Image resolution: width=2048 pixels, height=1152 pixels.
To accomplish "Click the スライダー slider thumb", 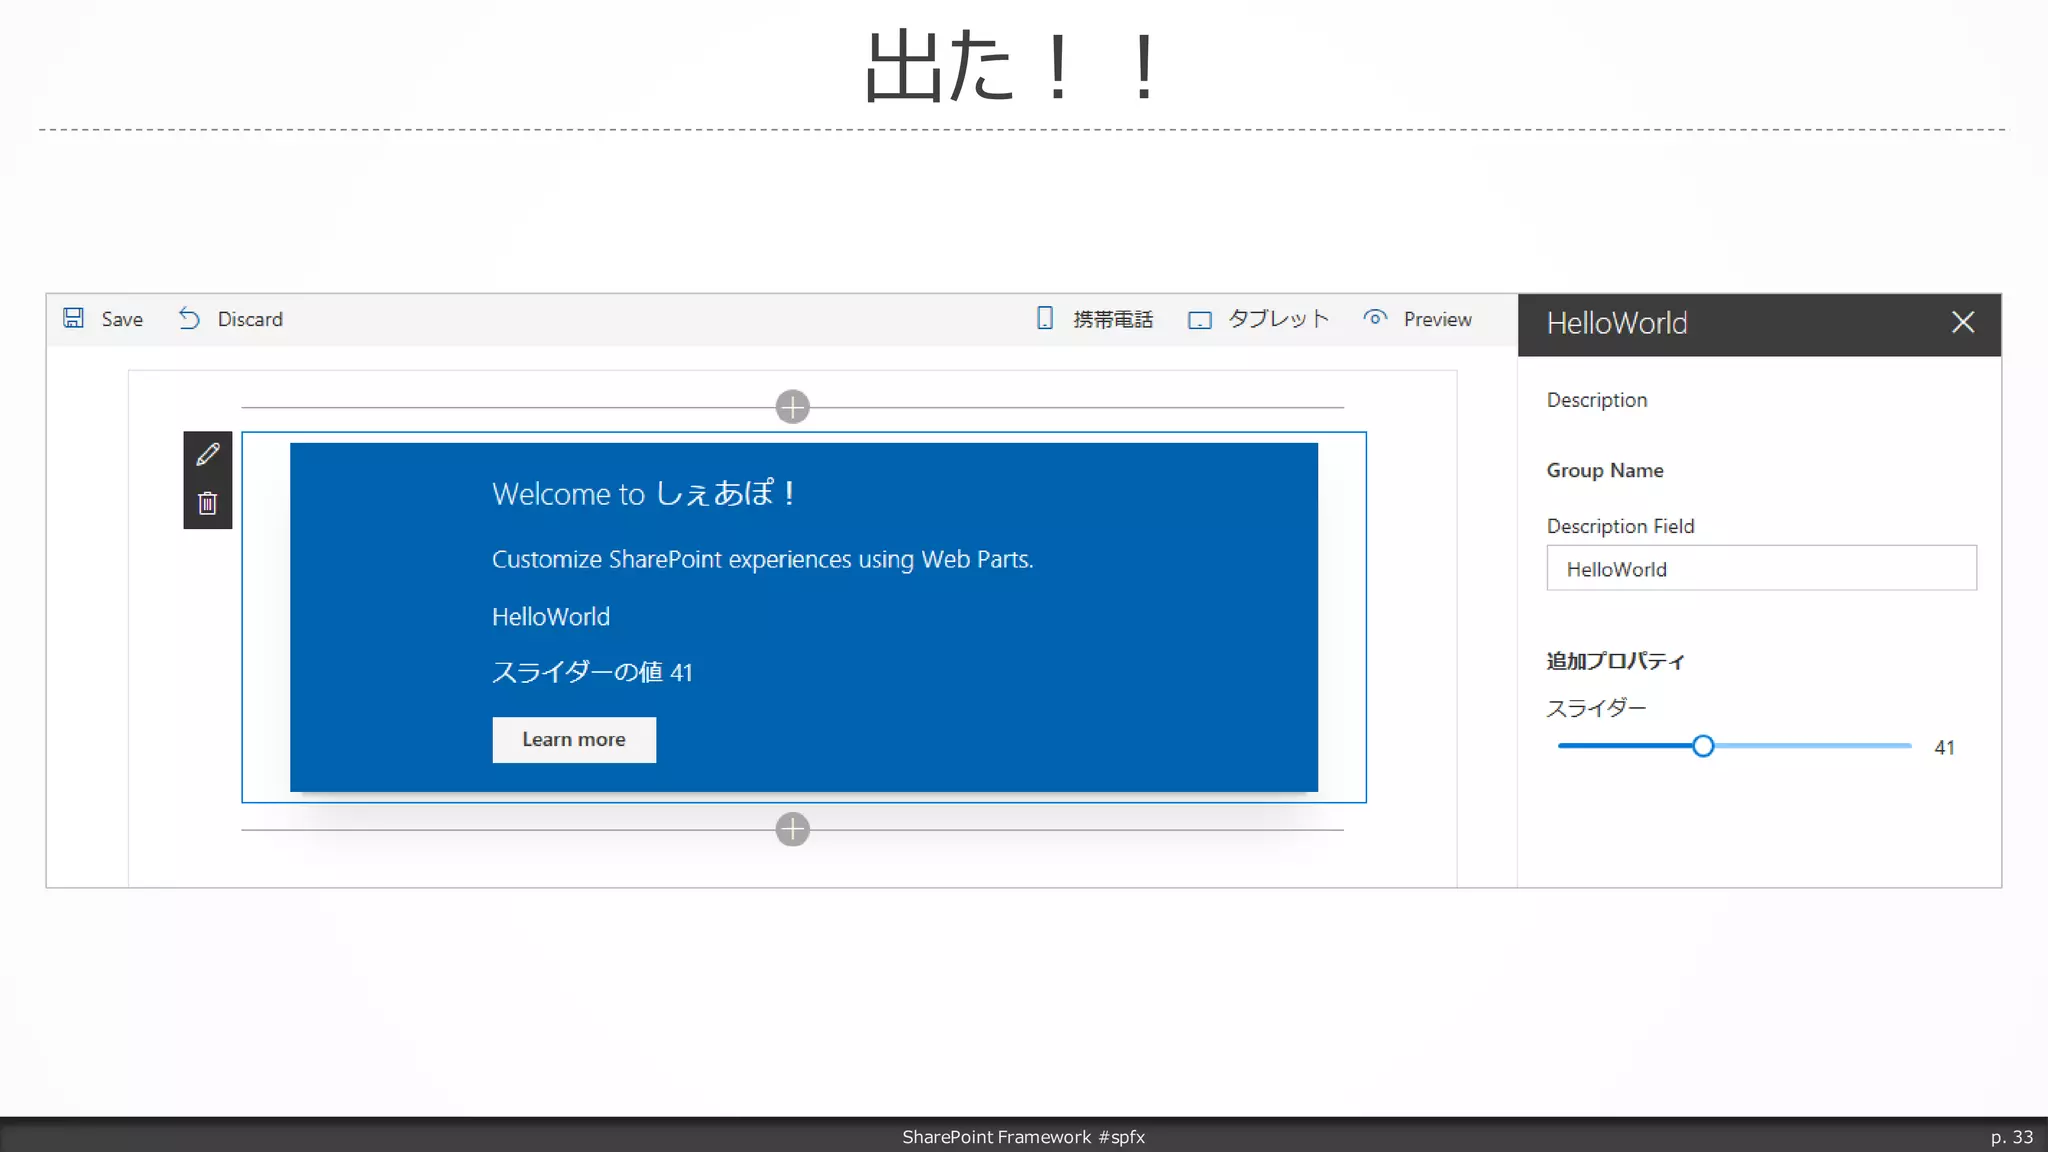I will pos(1703,746).
